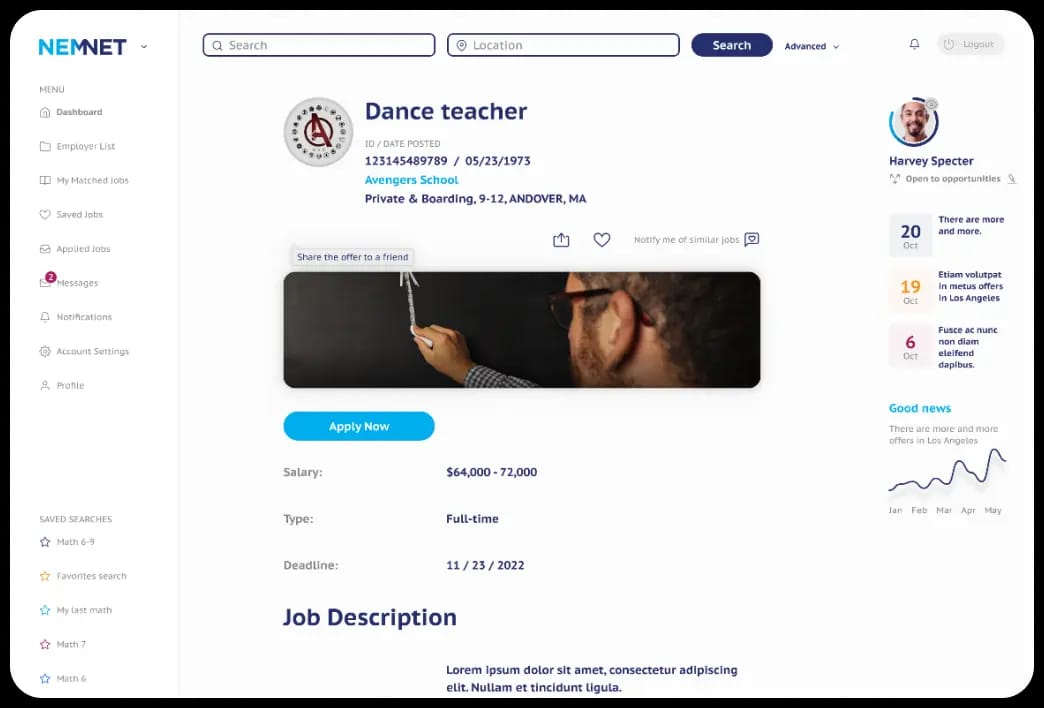
Task: Click into the Search input field
Action: pos(319,45)
